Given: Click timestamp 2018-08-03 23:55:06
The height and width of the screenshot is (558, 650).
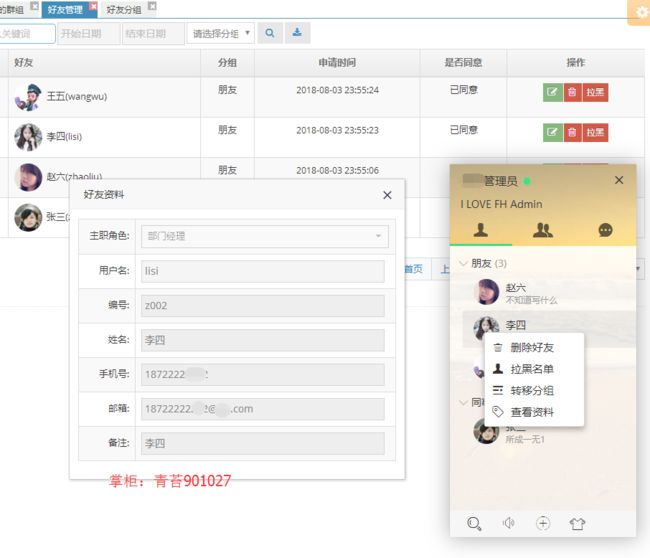Looking at the screenshot, I should (x=337, y=170).
